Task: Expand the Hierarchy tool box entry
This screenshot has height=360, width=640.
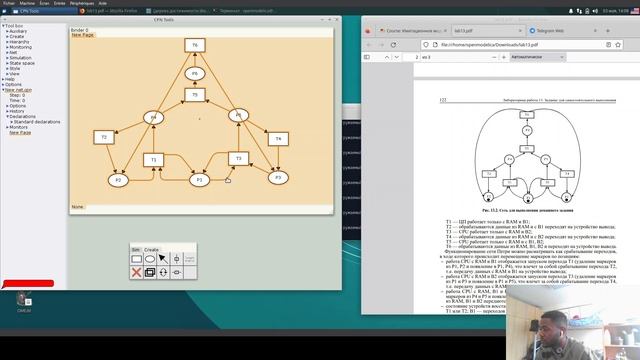Action: (x=7, y=42)
